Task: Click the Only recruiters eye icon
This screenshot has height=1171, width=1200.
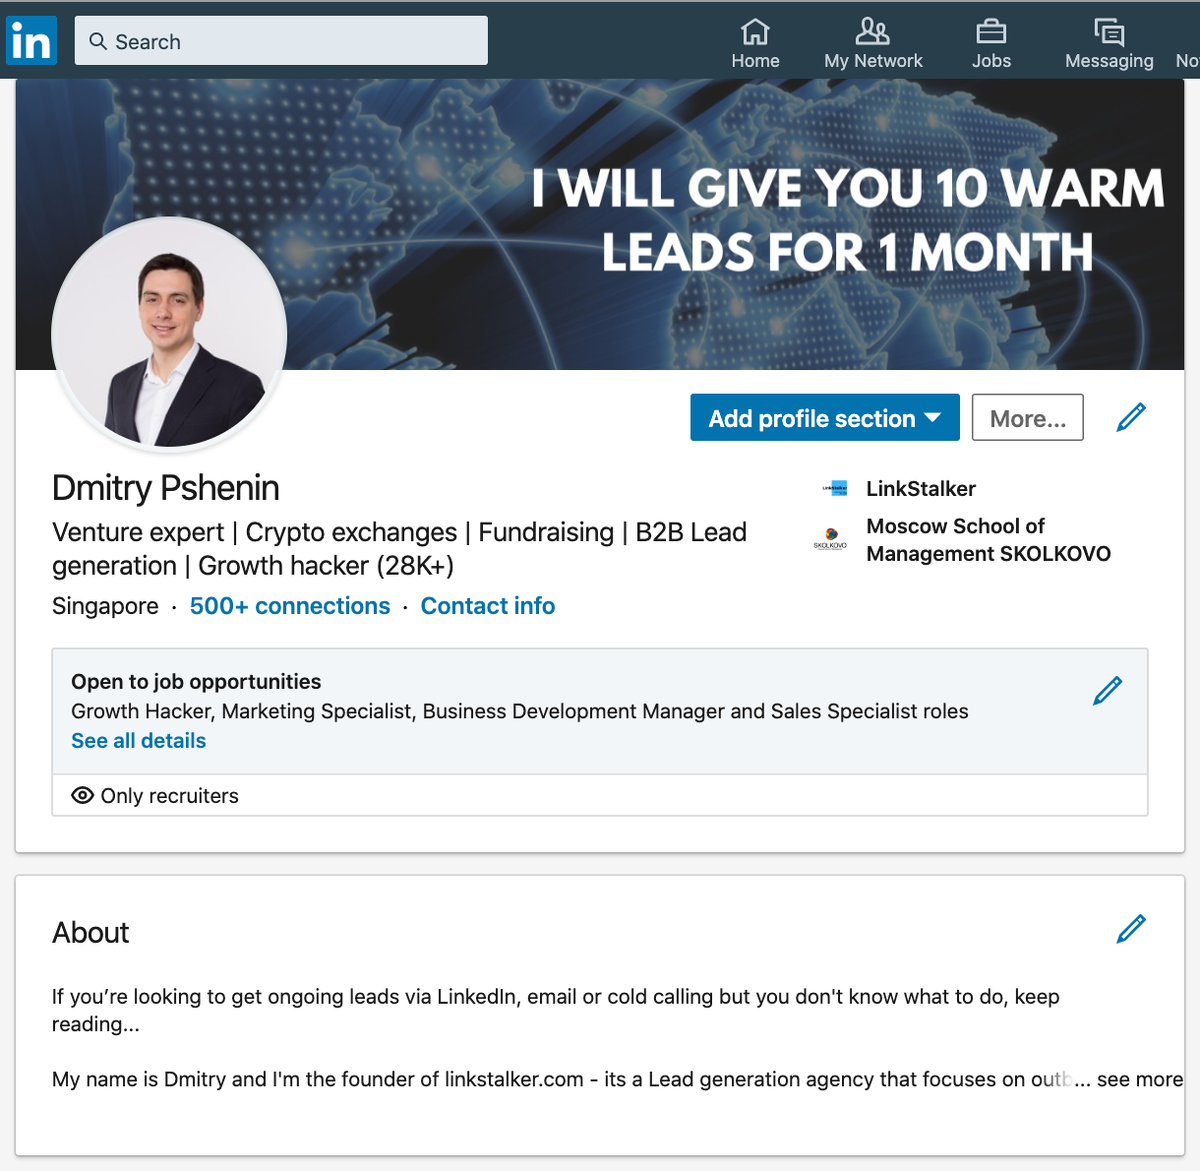Action: pos(83,795)
